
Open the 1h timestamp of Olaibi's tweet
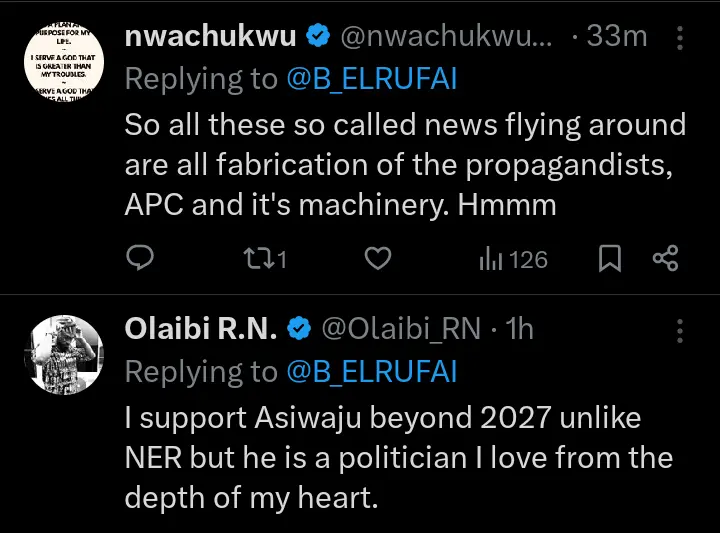click(520, 328)
